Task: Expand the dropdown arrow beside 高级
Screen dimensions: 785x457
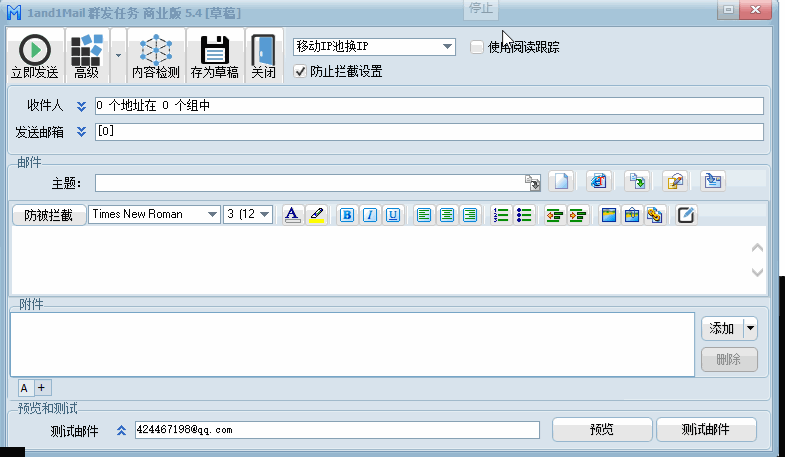Action: 118,55
